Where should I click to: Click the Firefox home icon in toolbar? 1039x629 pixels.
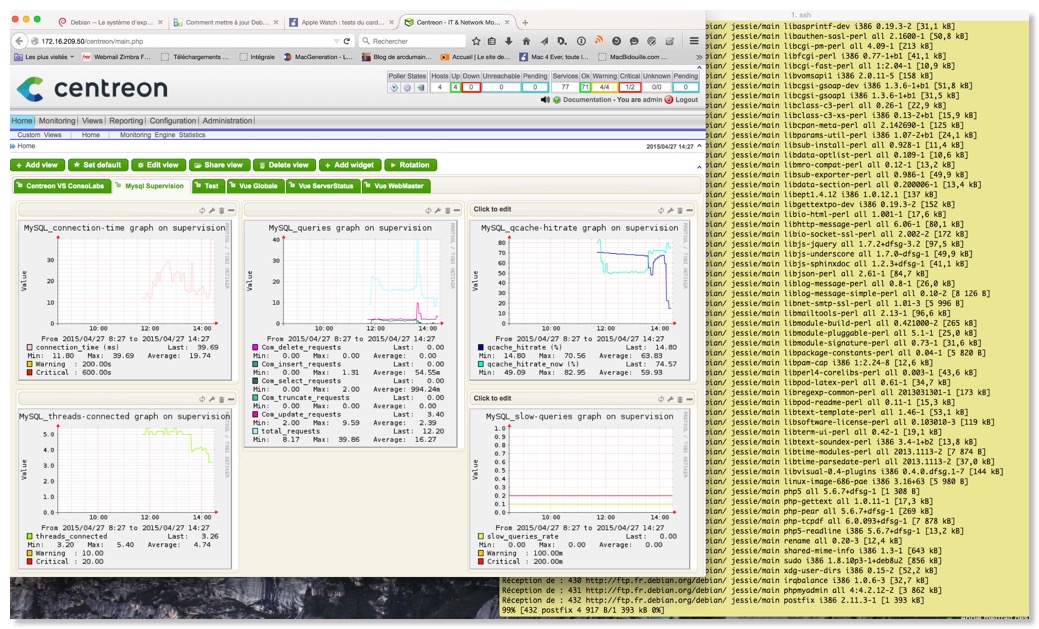pos(525,41)
